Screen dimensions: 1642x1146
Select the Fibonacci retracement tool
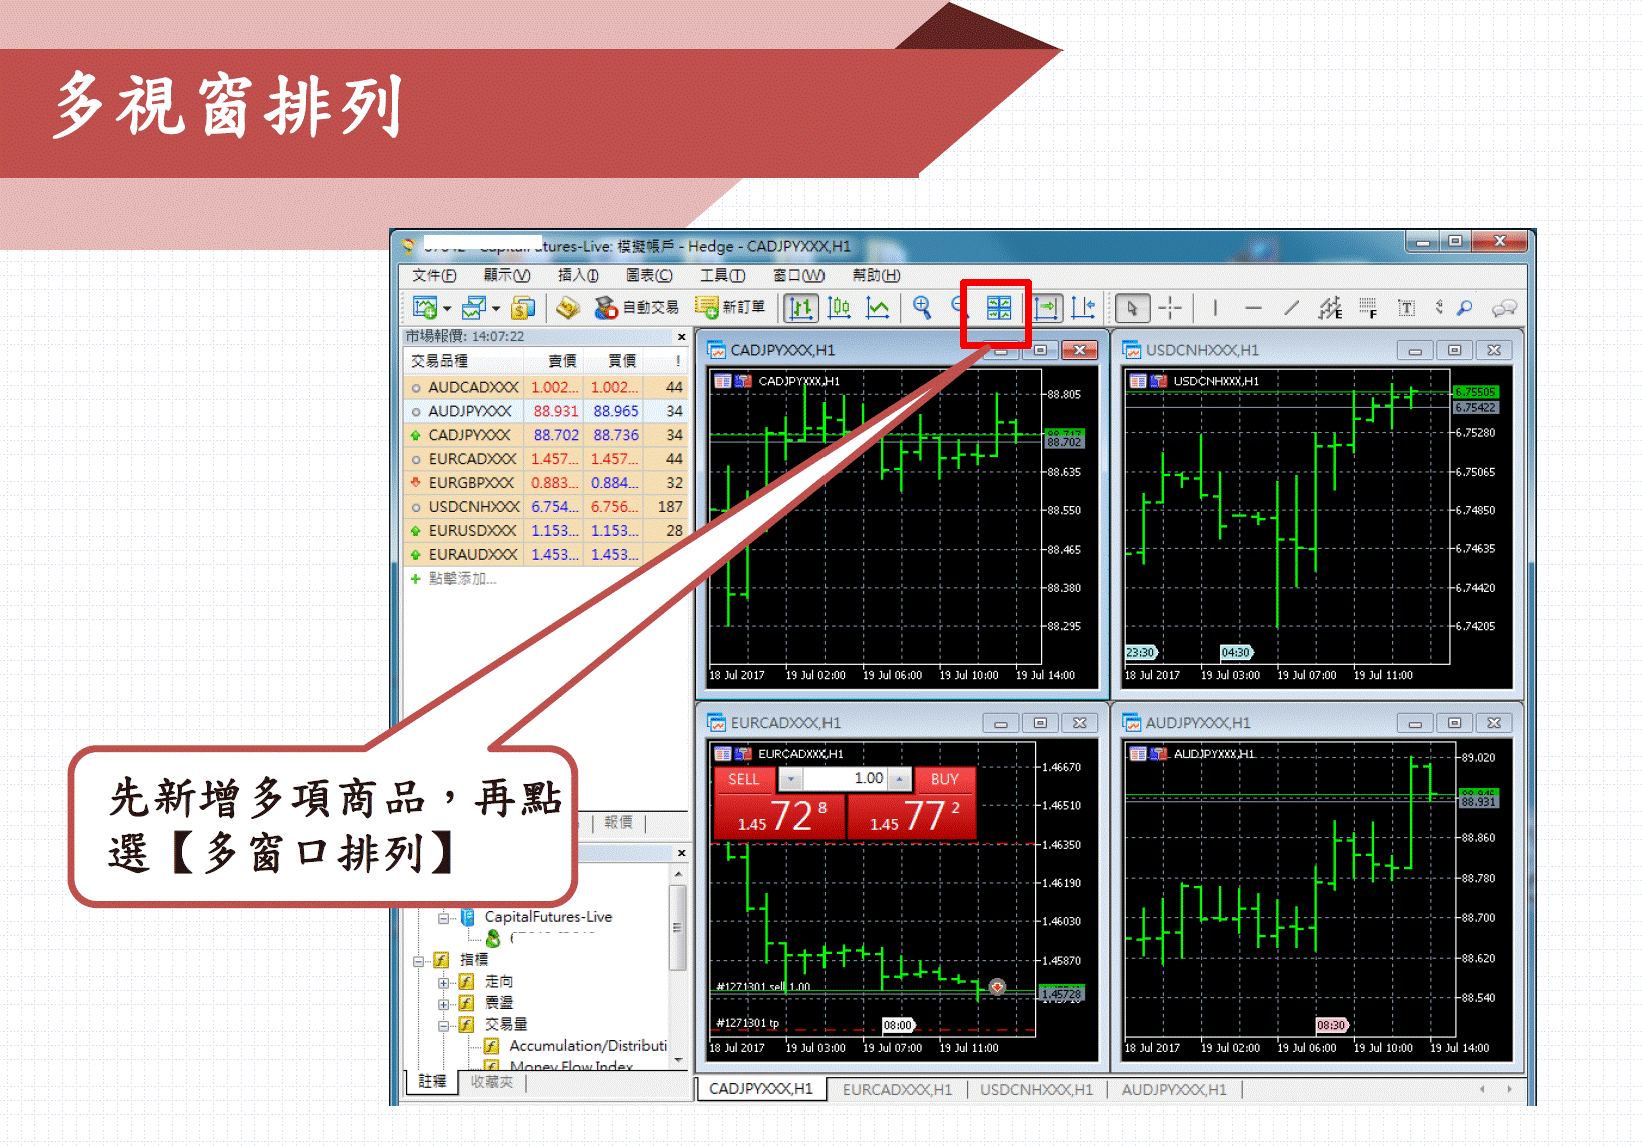1368,308
